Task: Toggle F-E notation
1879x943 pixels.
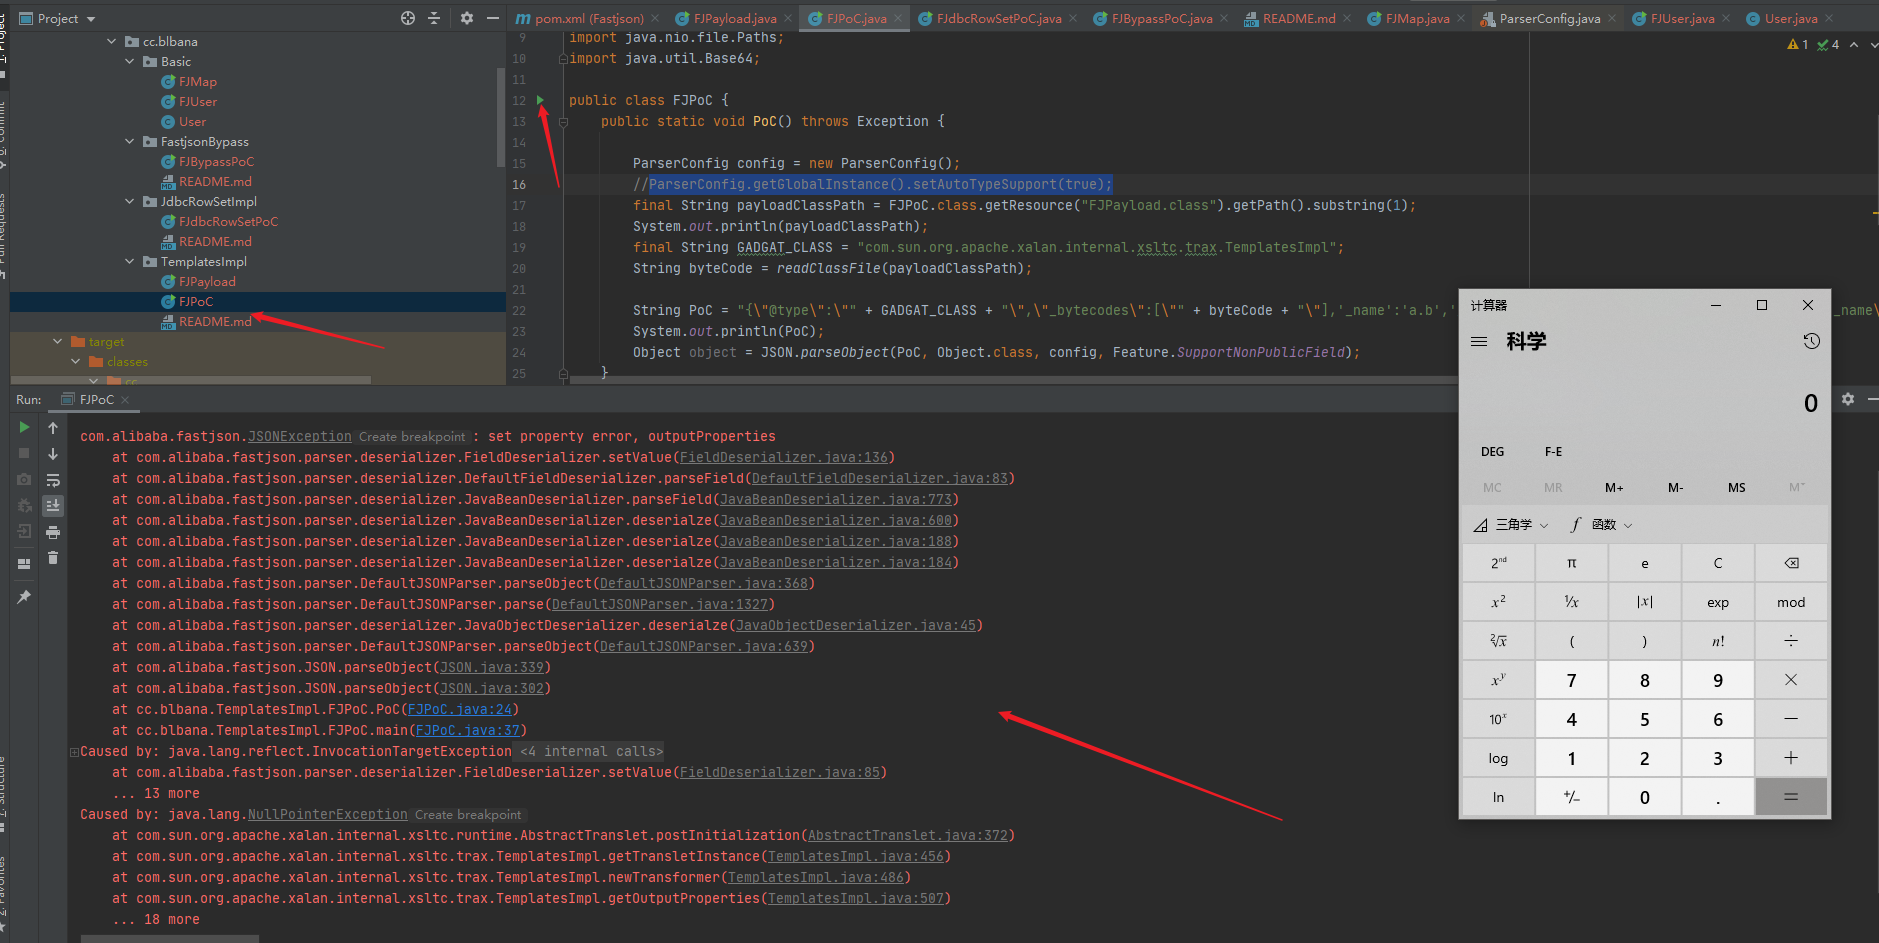Action: pyautogui.click(x=1553, y=451)
